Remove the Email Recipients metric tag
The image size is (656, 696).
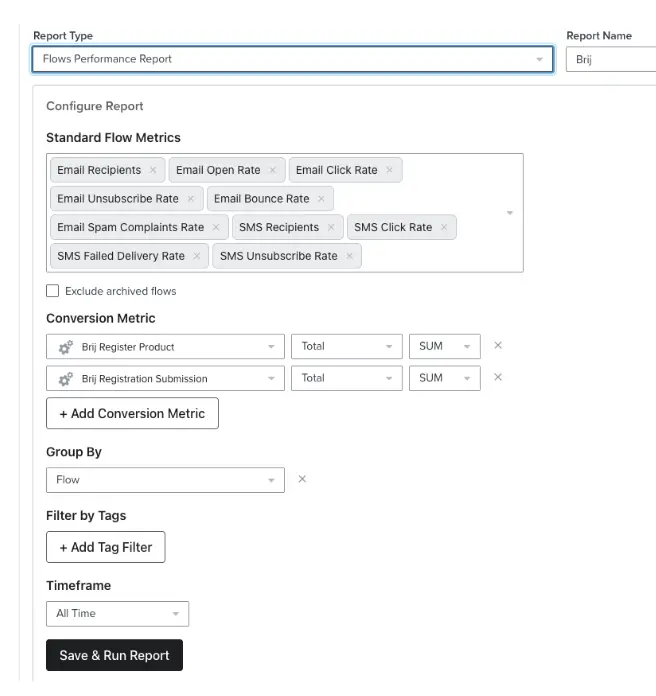153,170
